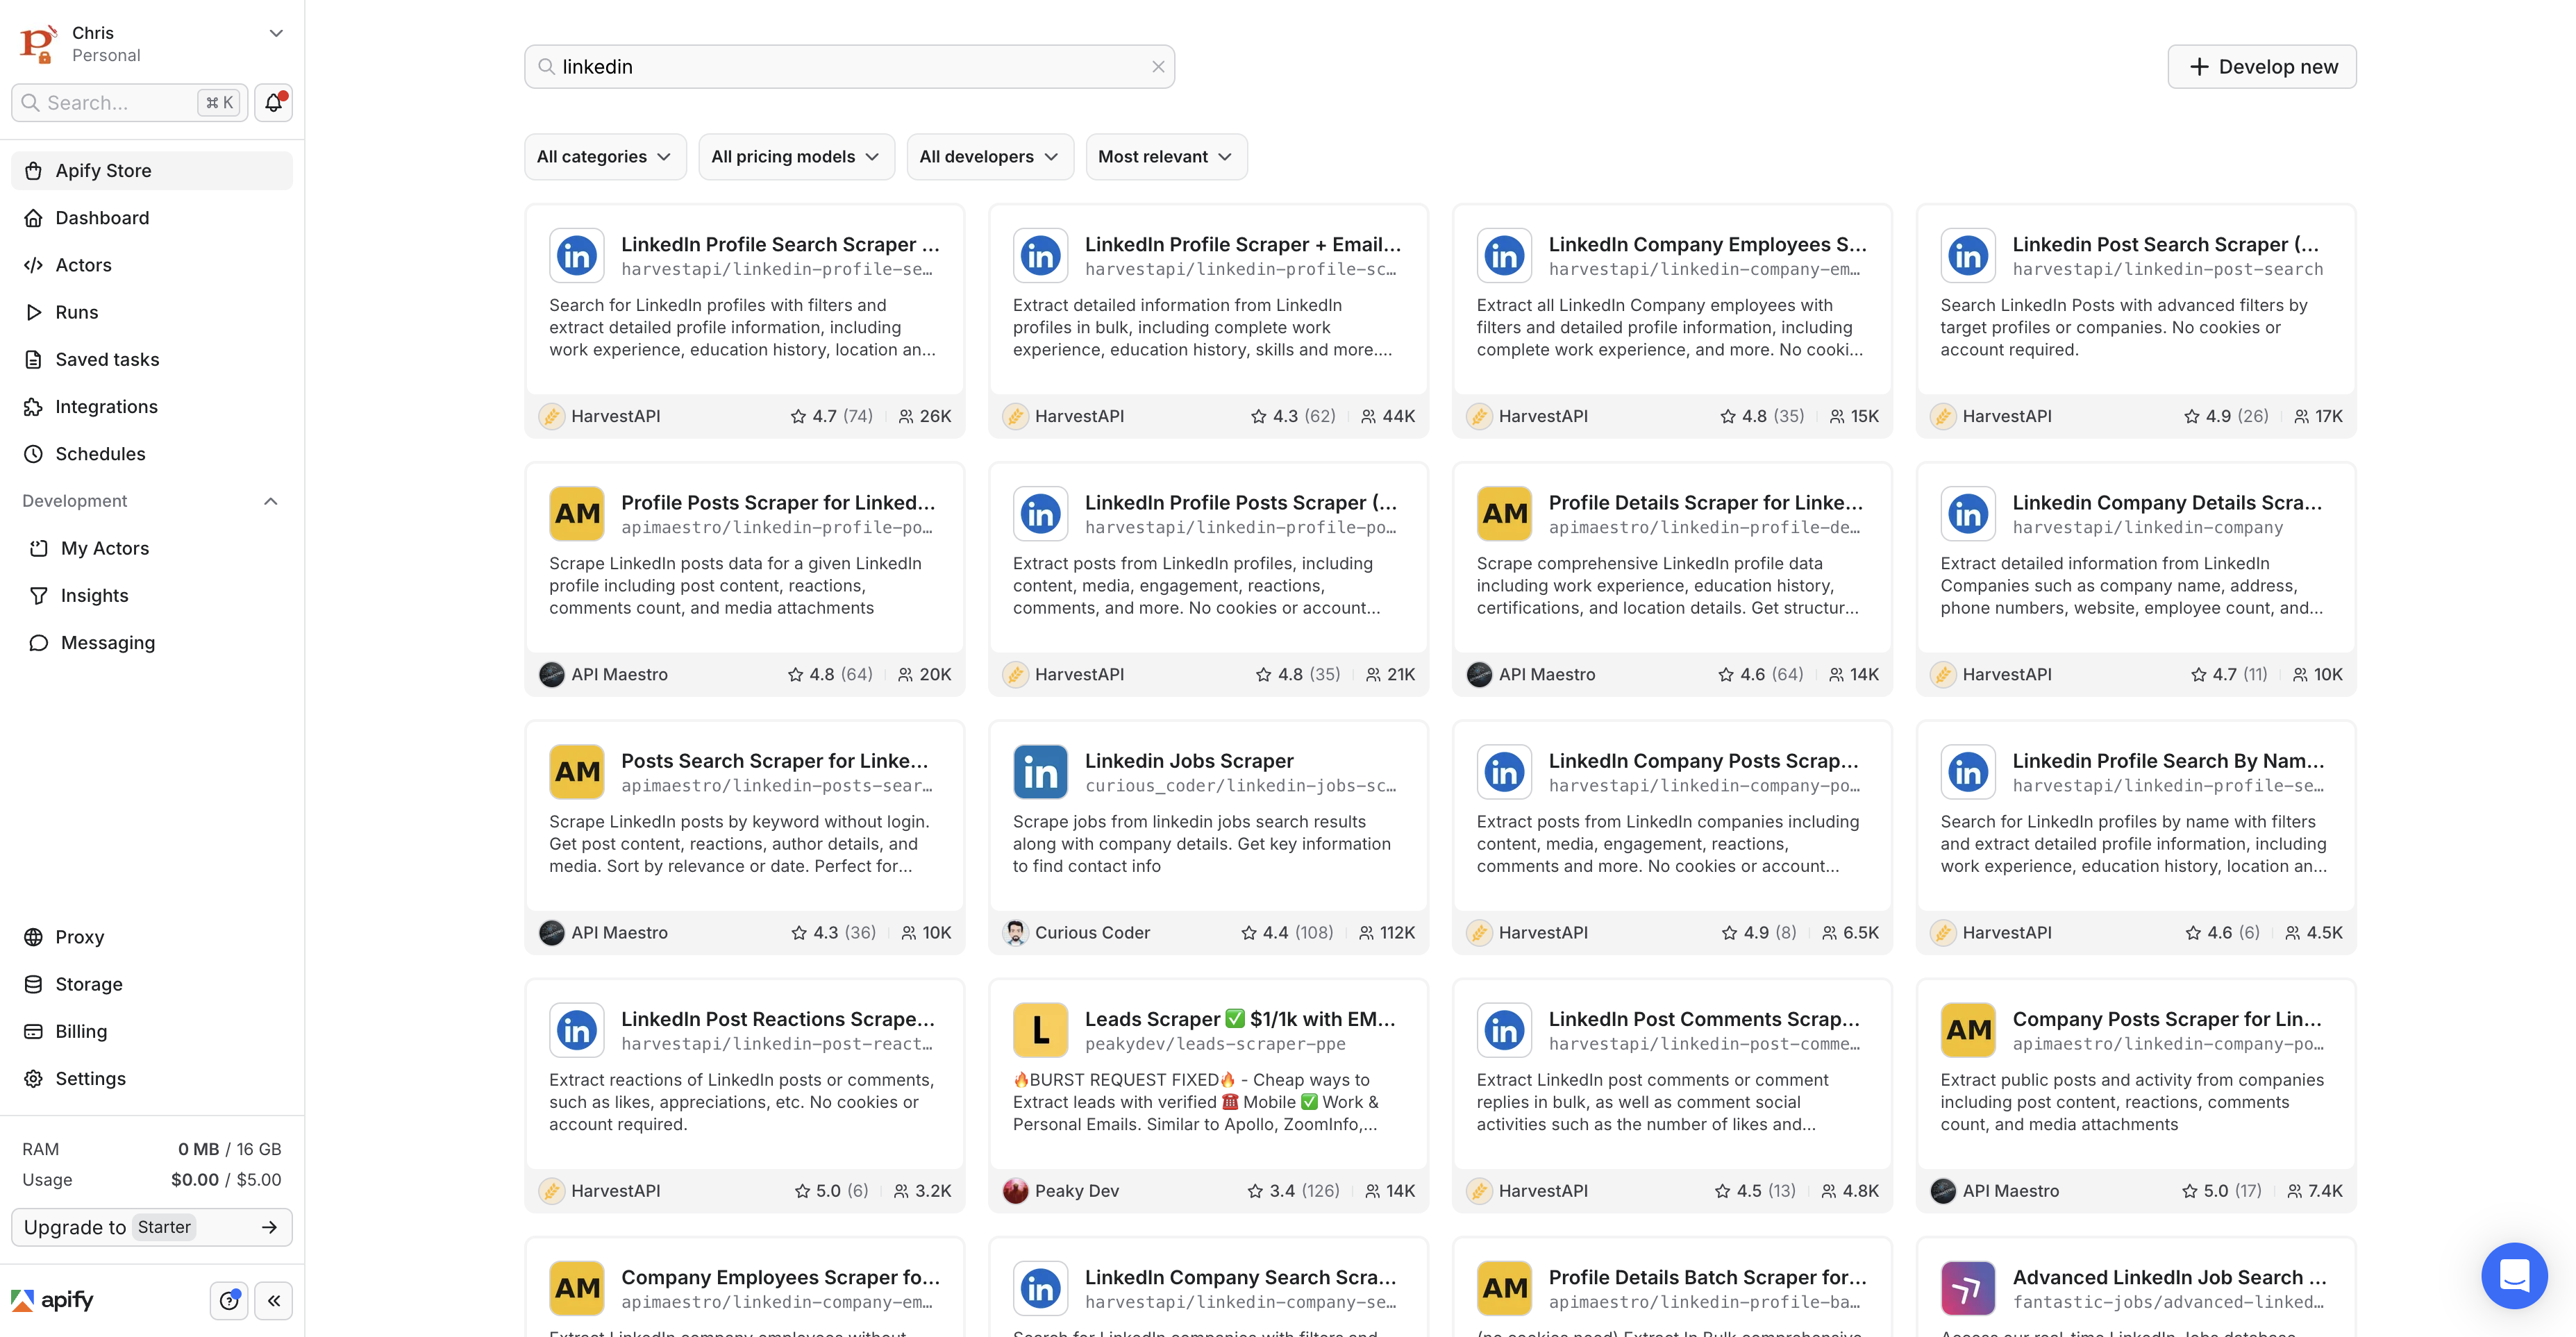Open Billing page
The height and width of the screenshot is (1337, 2576).
click(152, 1031)
